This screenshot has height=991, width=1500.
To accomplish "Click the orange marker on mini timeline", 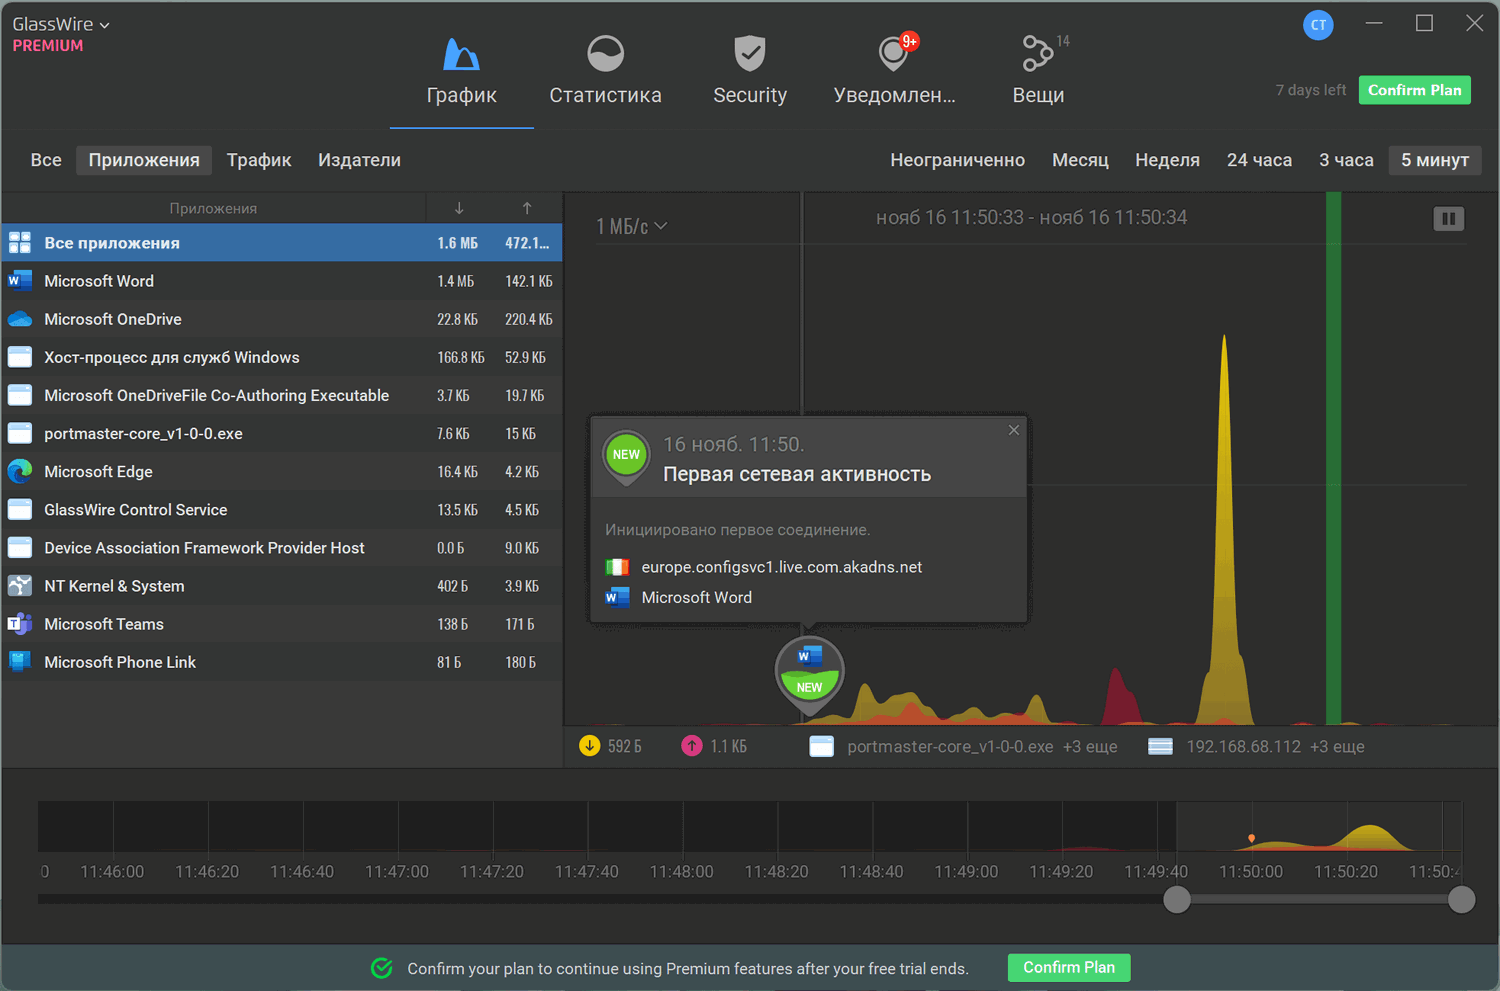I will coord(1251,837).
